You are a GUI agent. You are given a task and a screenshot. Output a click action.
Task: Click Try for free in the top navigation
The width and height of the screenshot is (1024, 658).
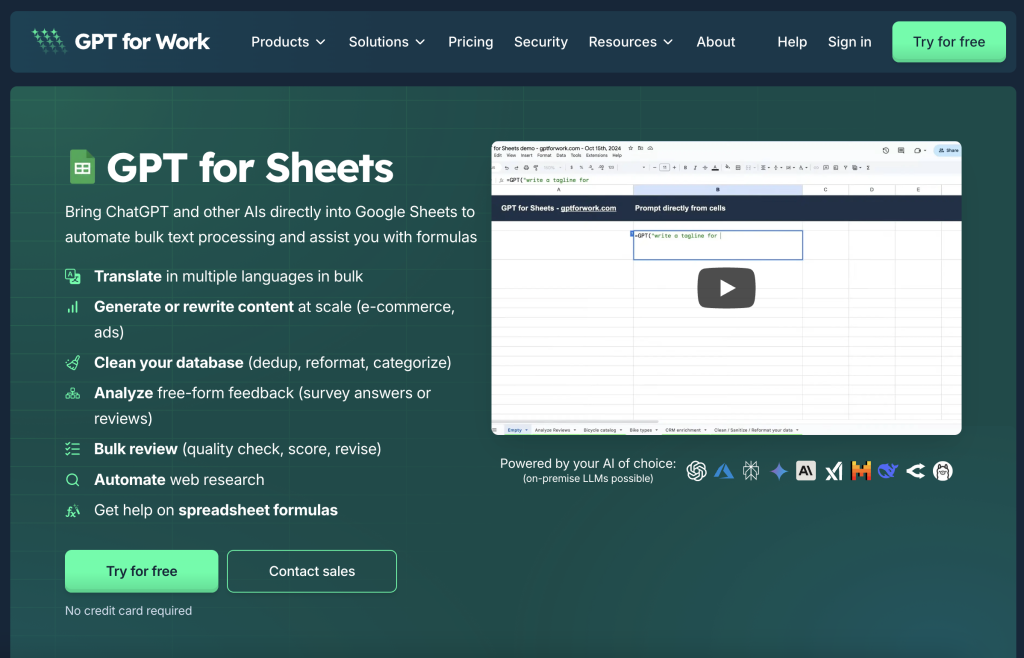949,42
